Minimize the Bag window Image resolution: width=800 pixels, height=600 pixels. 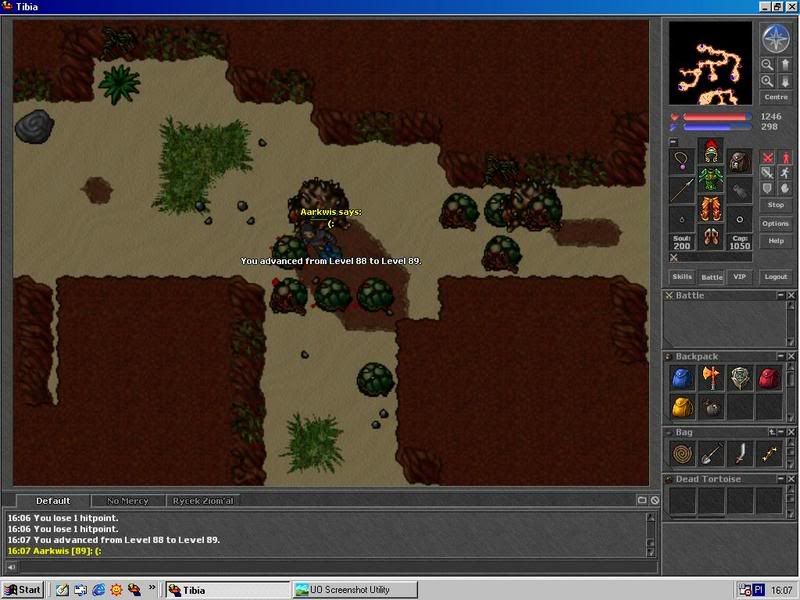(781, 432)
